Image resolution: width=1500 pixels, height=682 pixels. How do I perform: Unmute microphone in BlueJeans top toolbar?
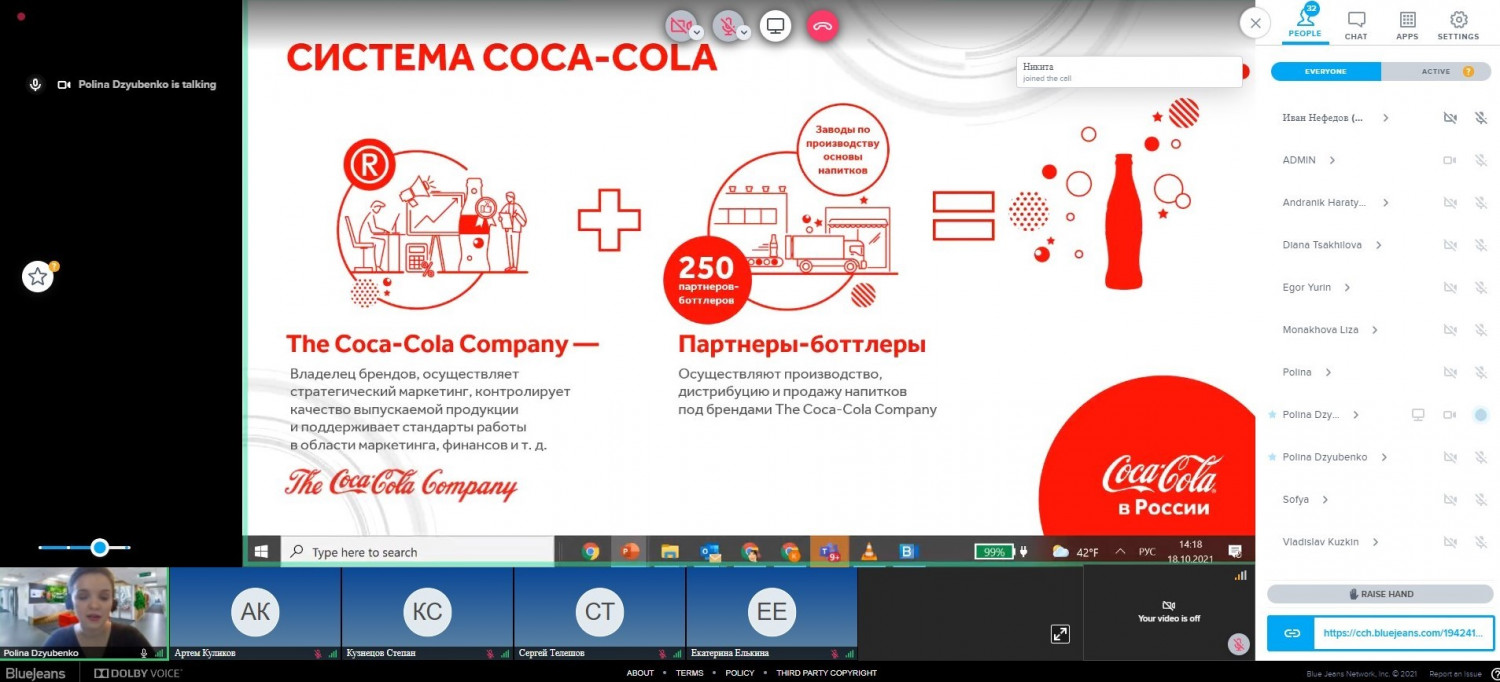coord(727,26)
